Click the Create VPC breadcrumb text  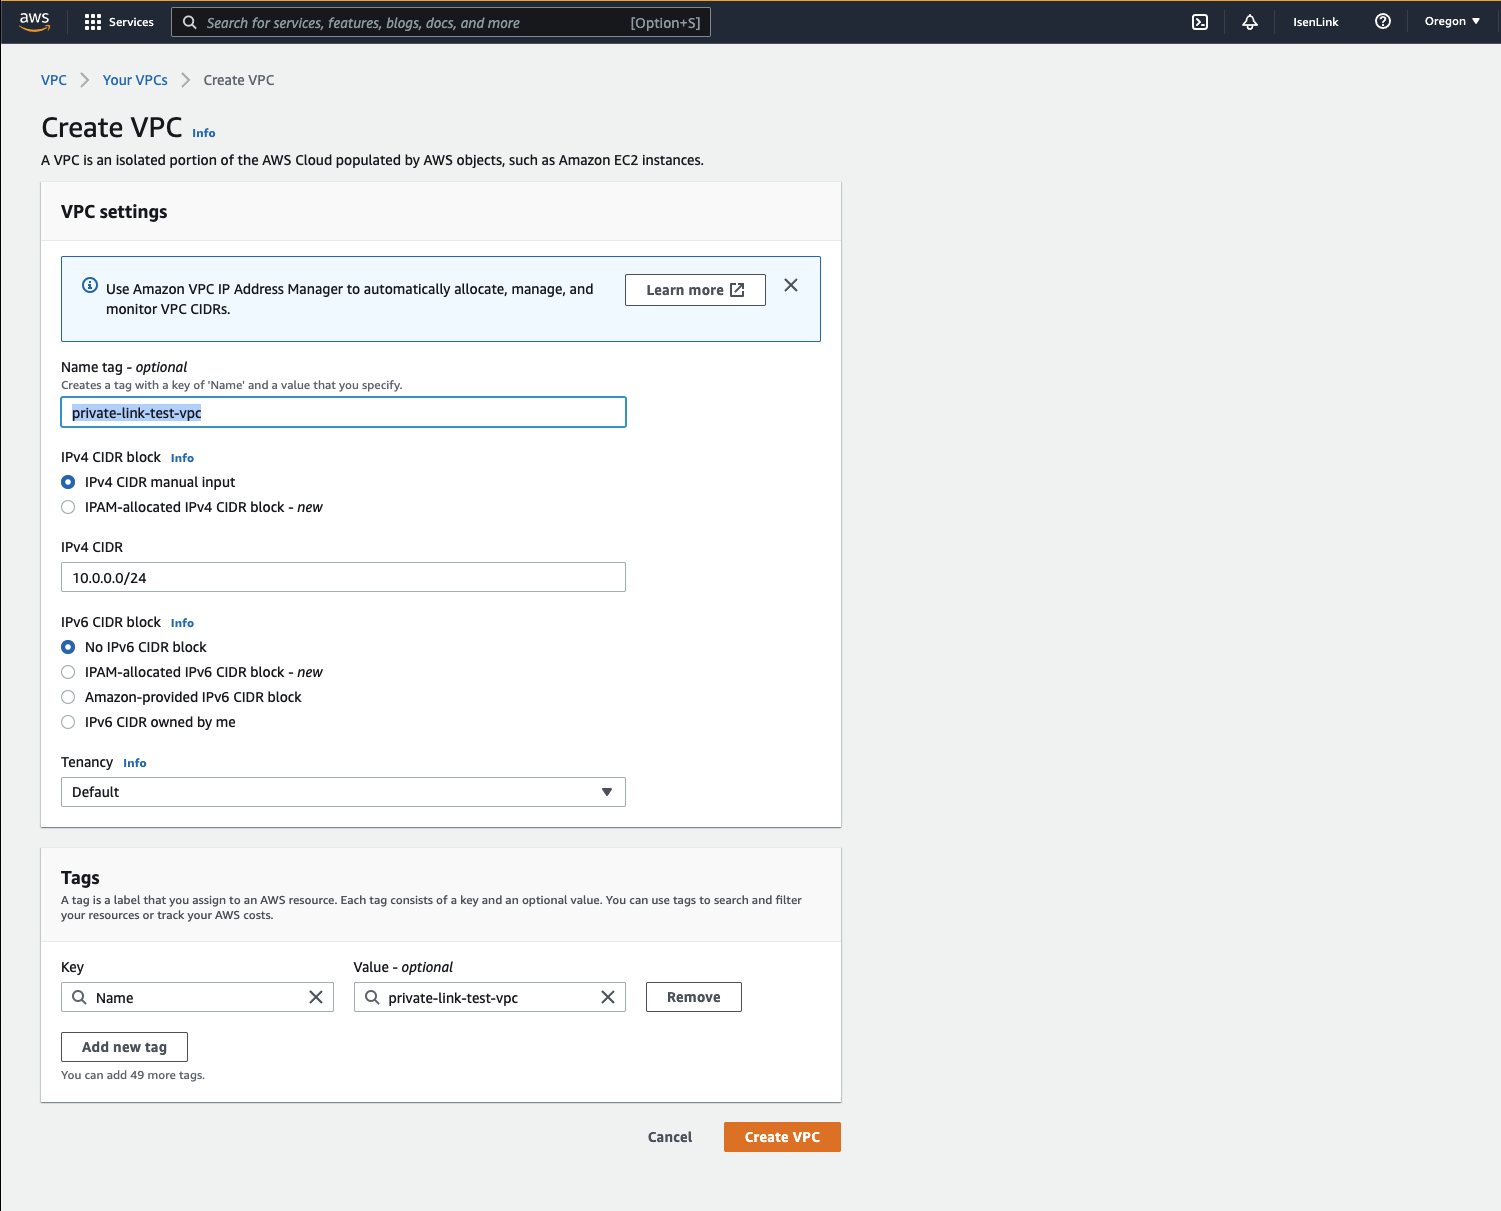(239, 80)
